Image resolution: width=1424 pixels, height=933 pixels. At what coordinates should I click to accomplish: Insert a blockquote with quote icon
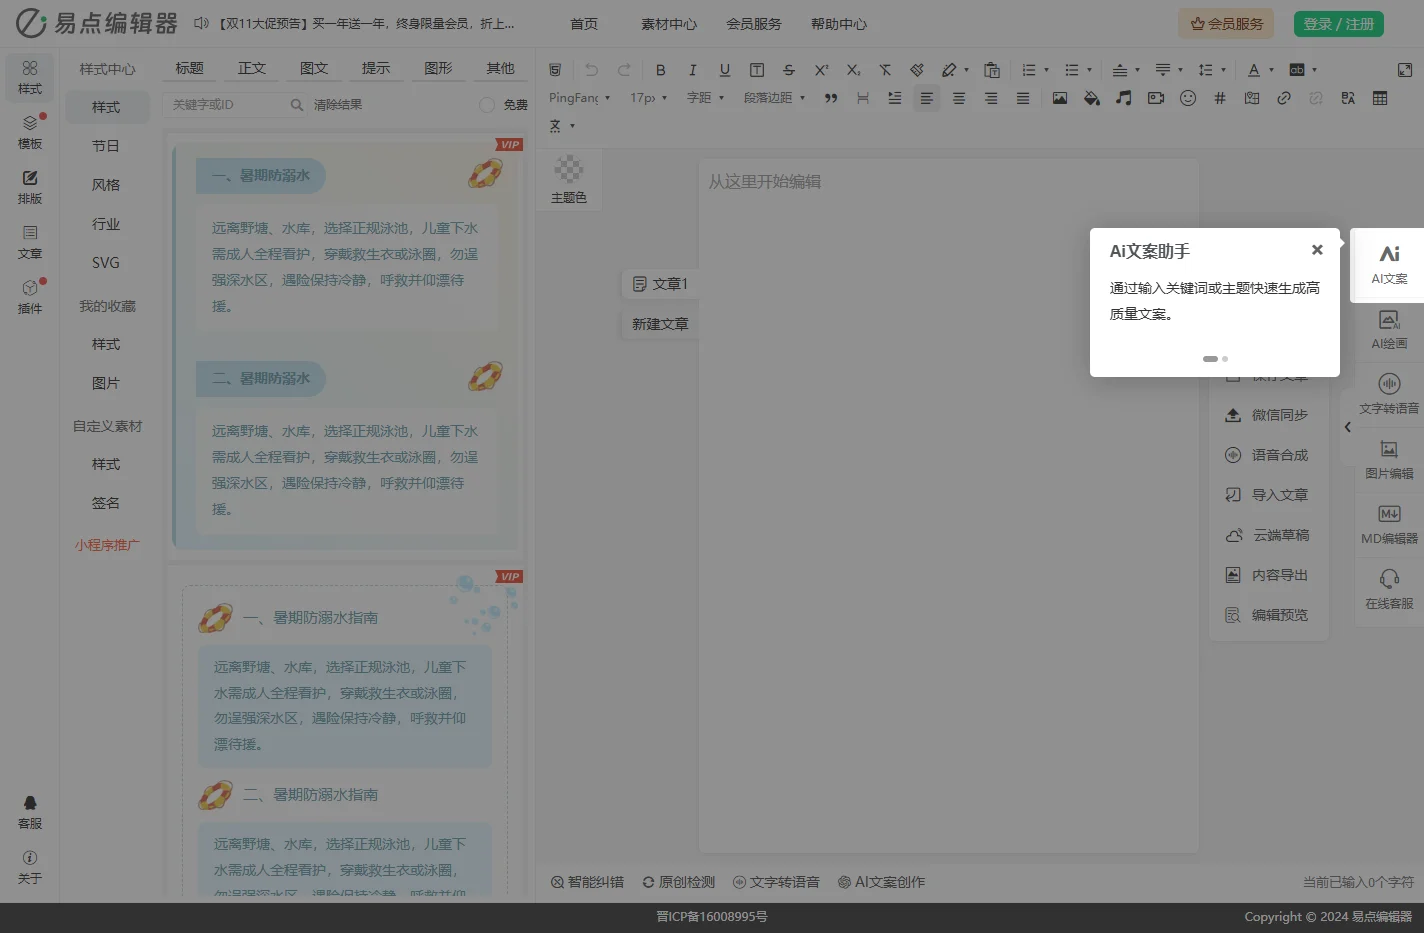coord(831,98)
